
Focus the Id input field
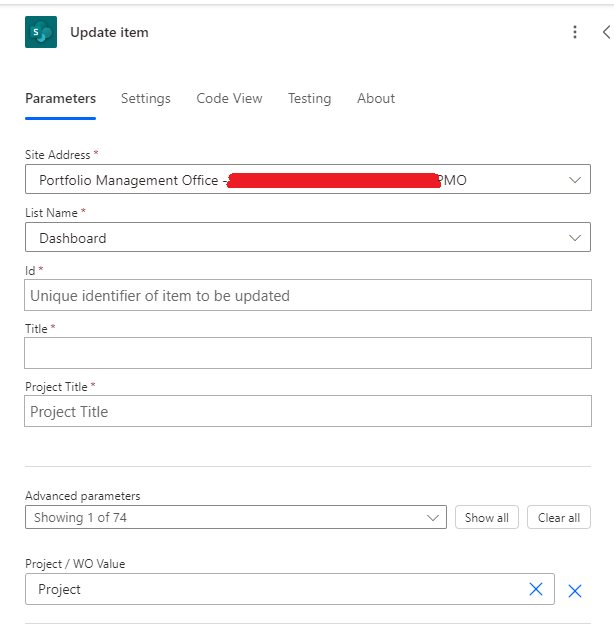click(308, 295)
